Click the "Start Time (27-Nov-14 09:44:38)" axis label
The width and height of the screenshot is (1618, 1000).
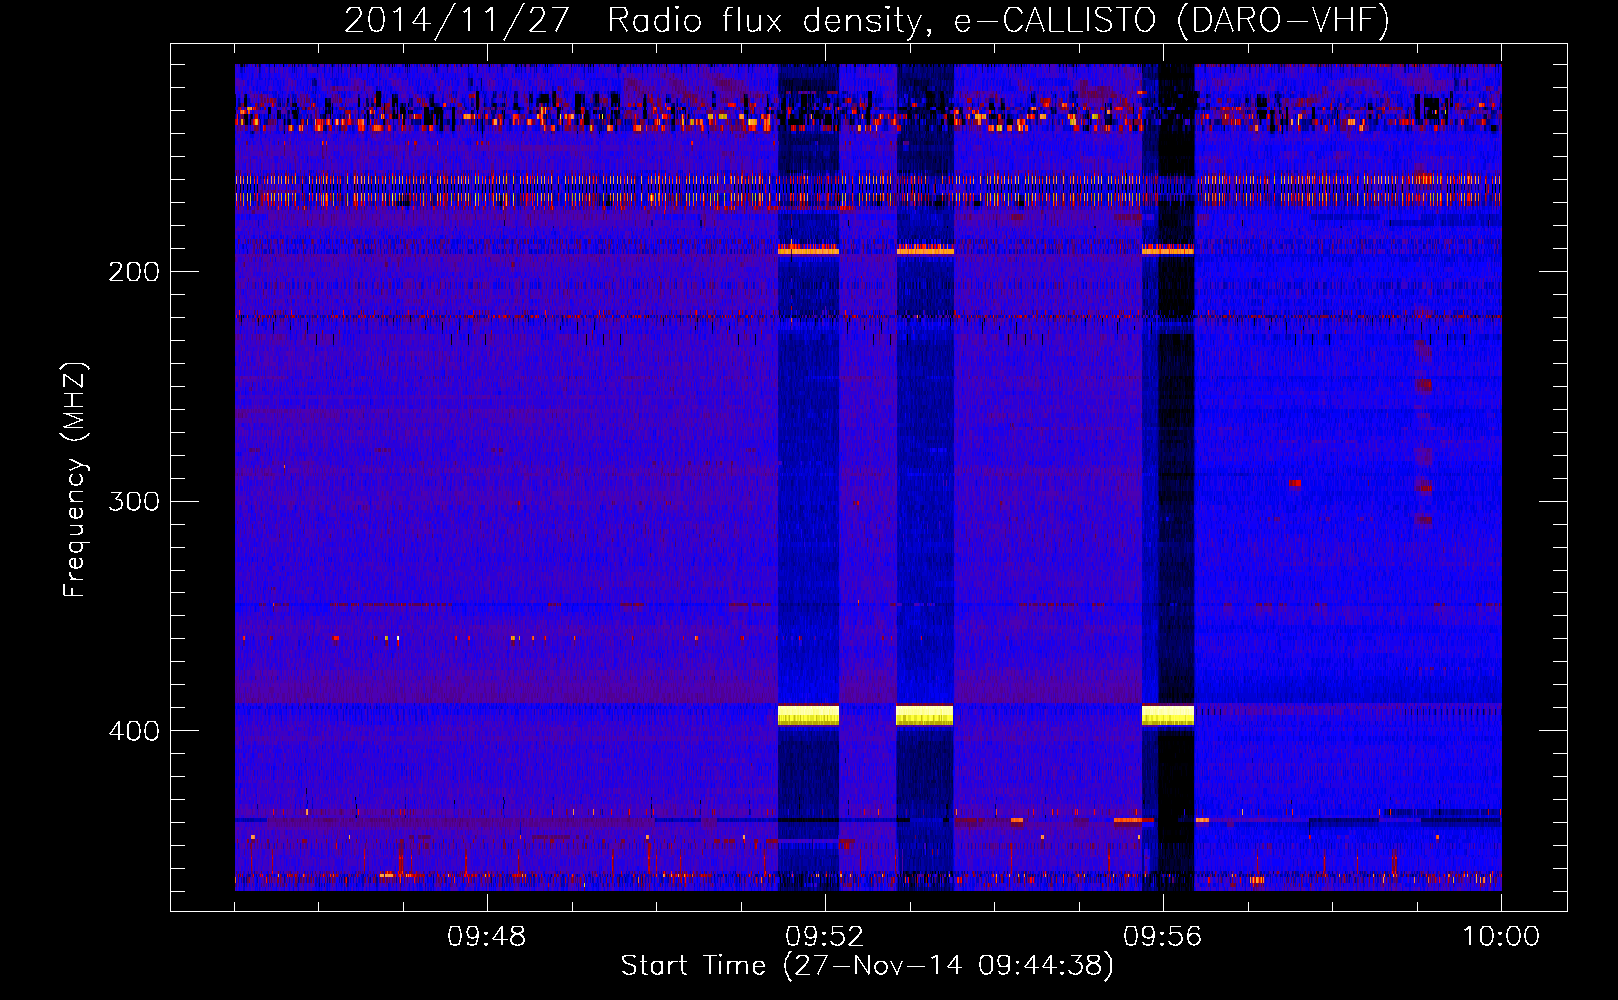pyautogui.click(x=867, y=966)
